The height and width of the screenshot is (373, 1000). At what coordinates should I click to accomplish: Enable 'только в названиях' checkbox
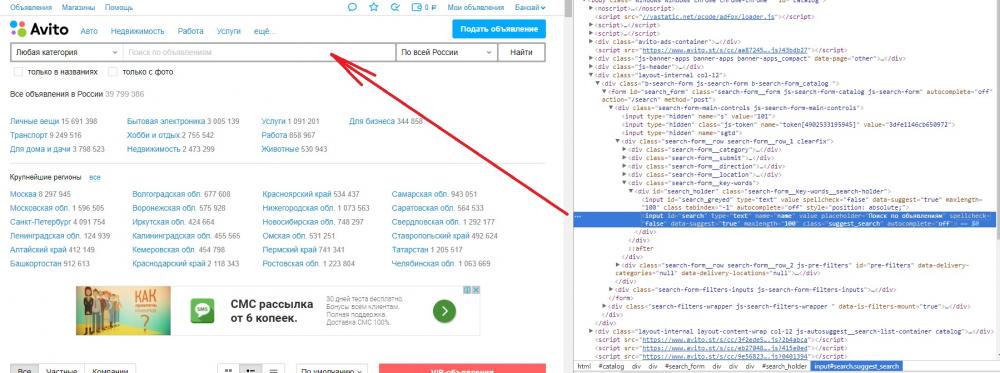click(x=18, y=72)
